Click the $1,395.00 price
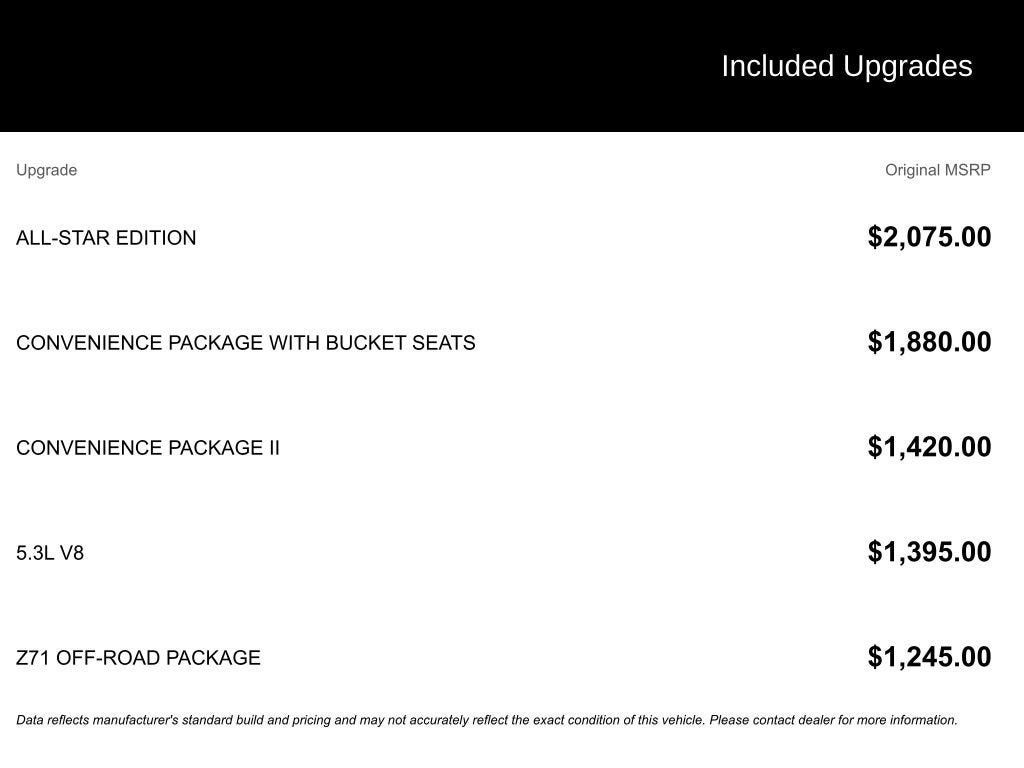The image size is (1024, 768). [x=929, y=552]
